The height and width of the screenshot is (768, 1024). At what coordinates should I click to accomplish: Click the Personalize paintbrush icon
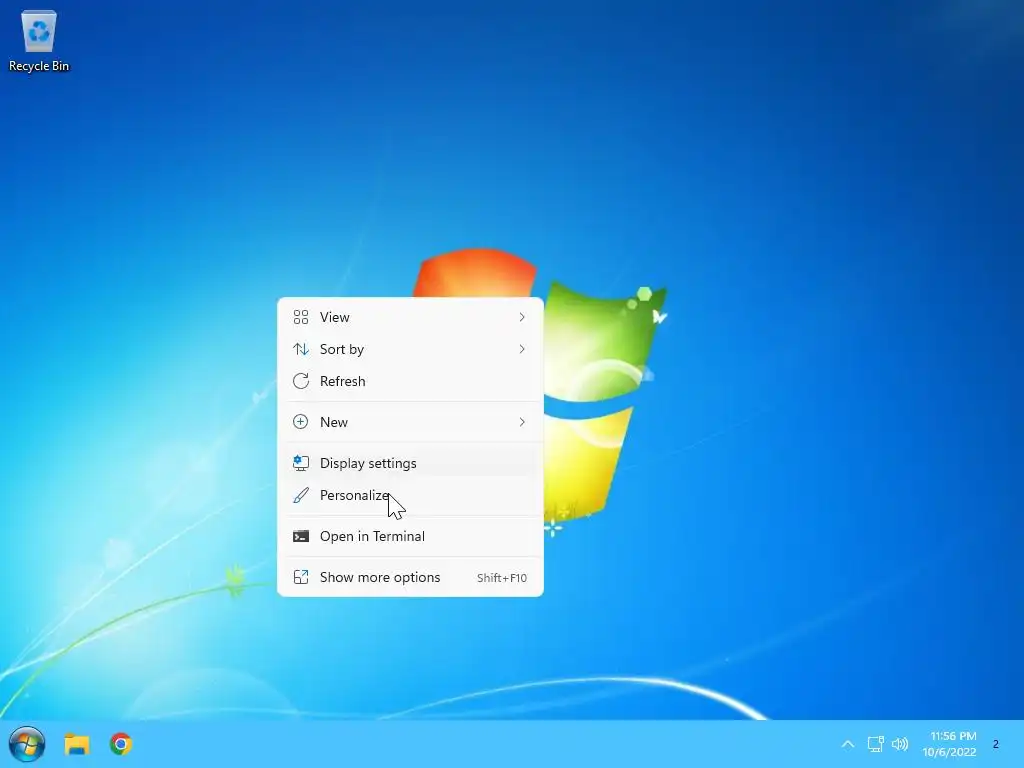[x=300, y=496]
